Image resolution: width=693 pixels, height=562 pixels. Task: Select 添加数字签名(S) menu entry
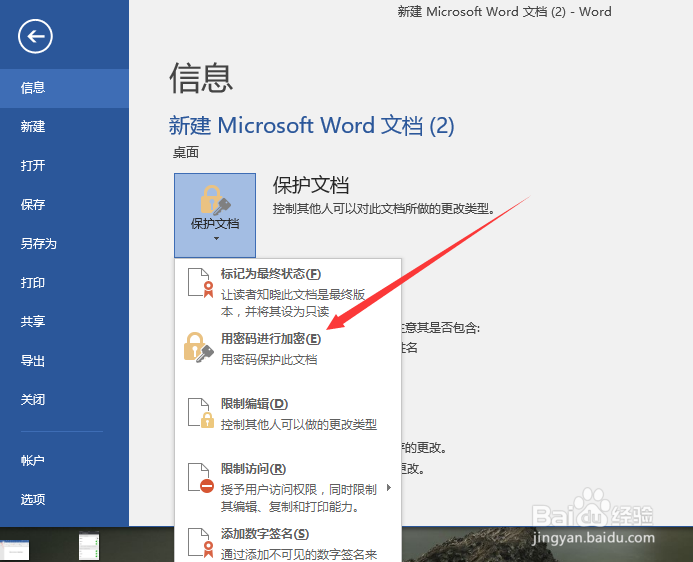tap(288, 543)
